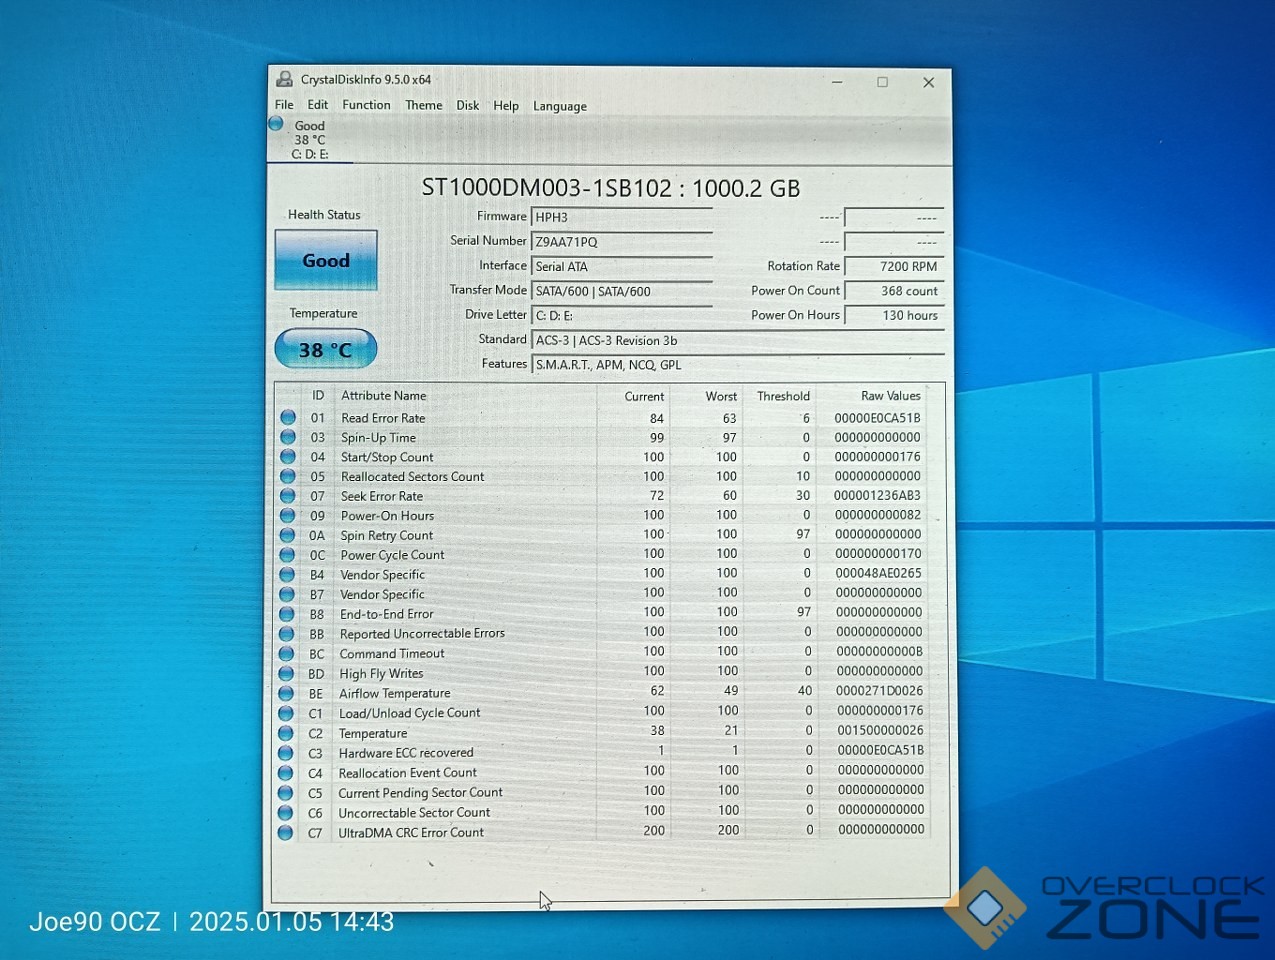Viewport: 1275px width, 960px height.
Task: Open the File menu
Action: click(284, 105)
